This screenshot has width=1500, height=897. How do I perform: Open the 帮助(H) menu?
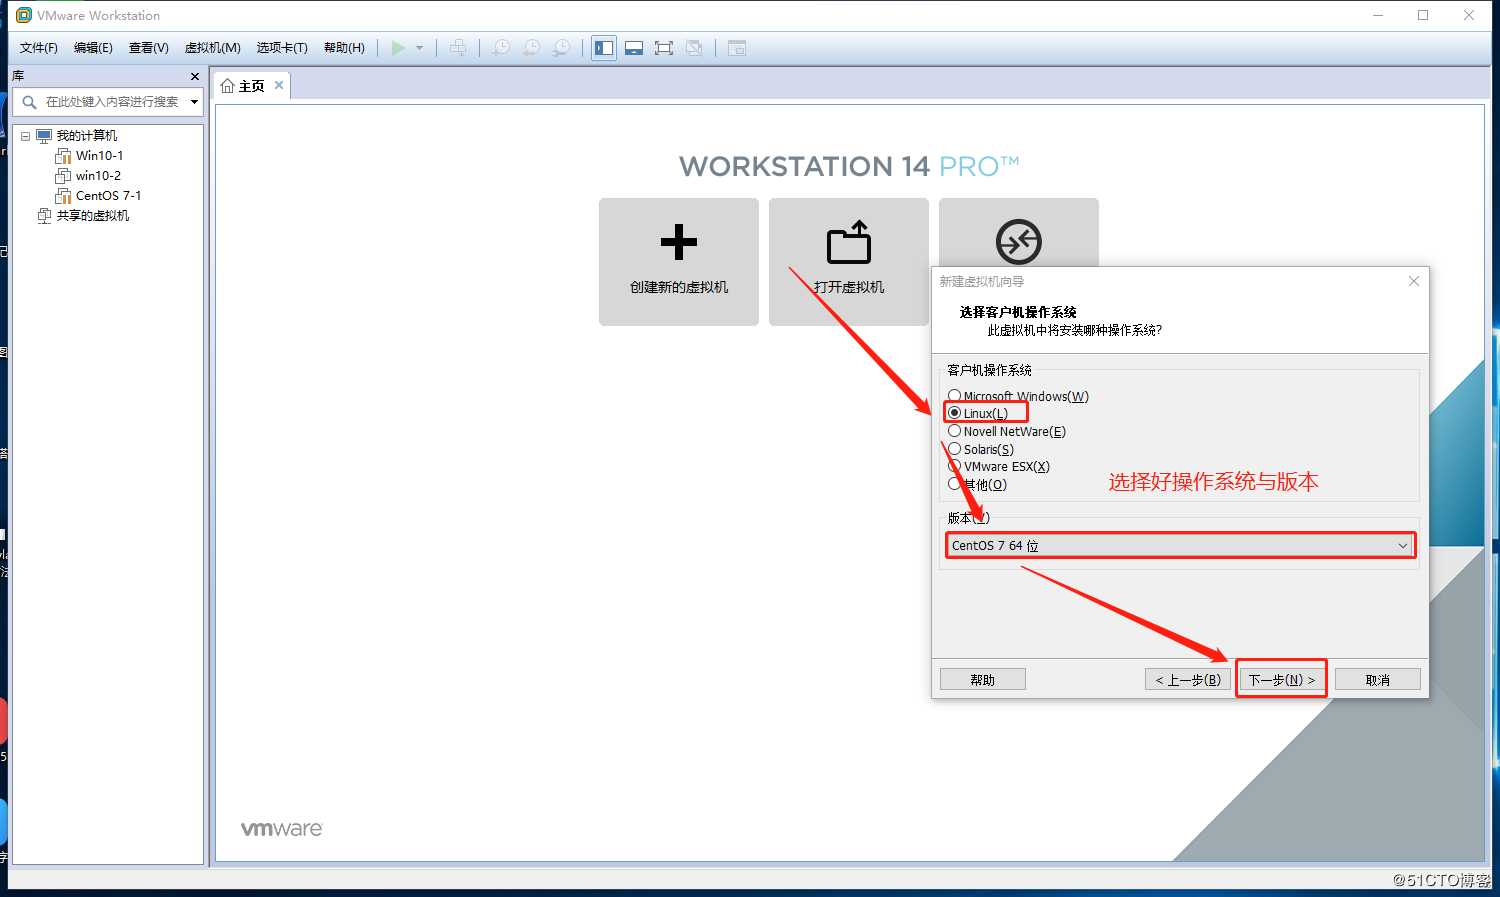(344, 48)
